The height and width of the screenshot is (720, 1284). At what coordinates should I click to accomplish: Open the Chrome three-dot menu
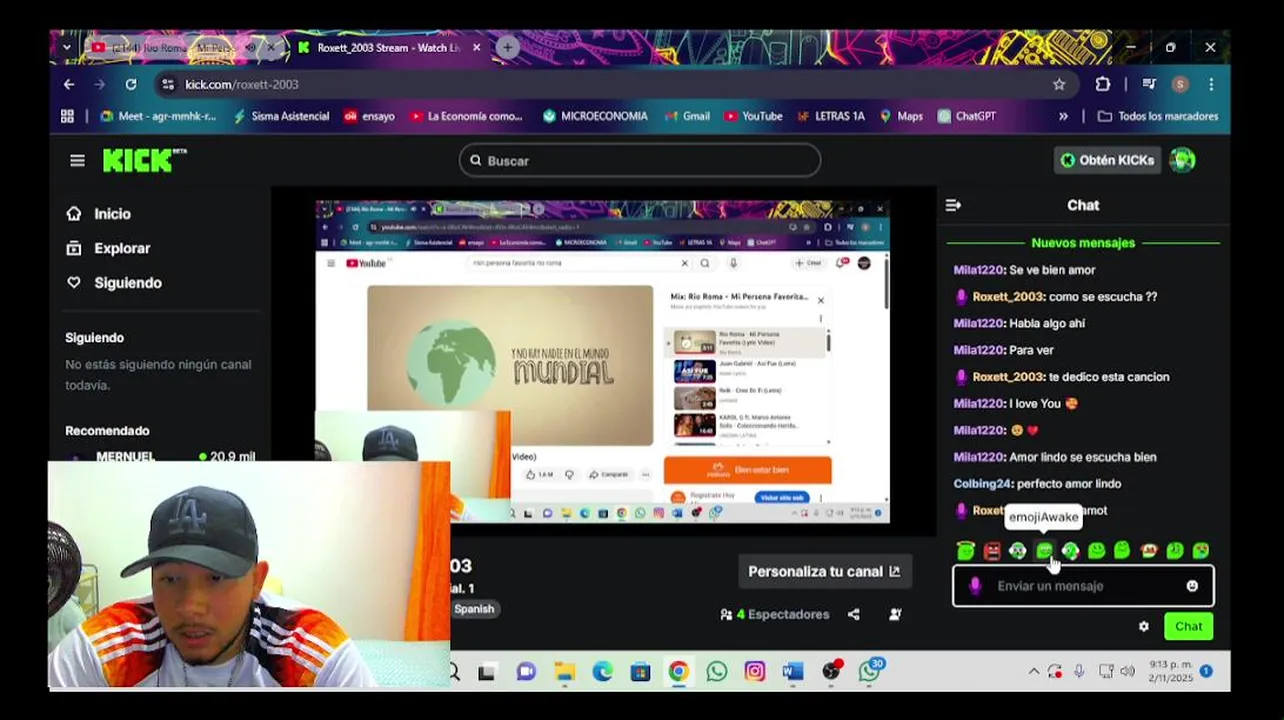click(1211, 85)
